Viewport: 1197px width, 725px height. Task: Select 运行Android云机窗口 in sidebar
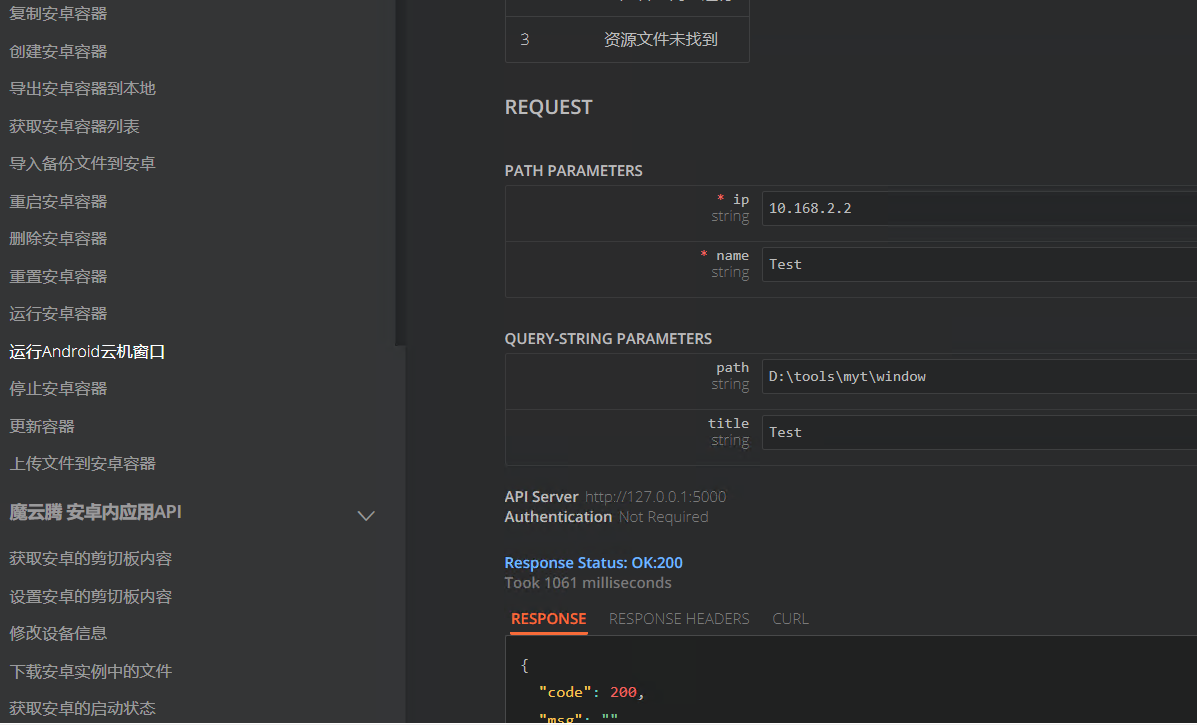click(x=87, y=351)
